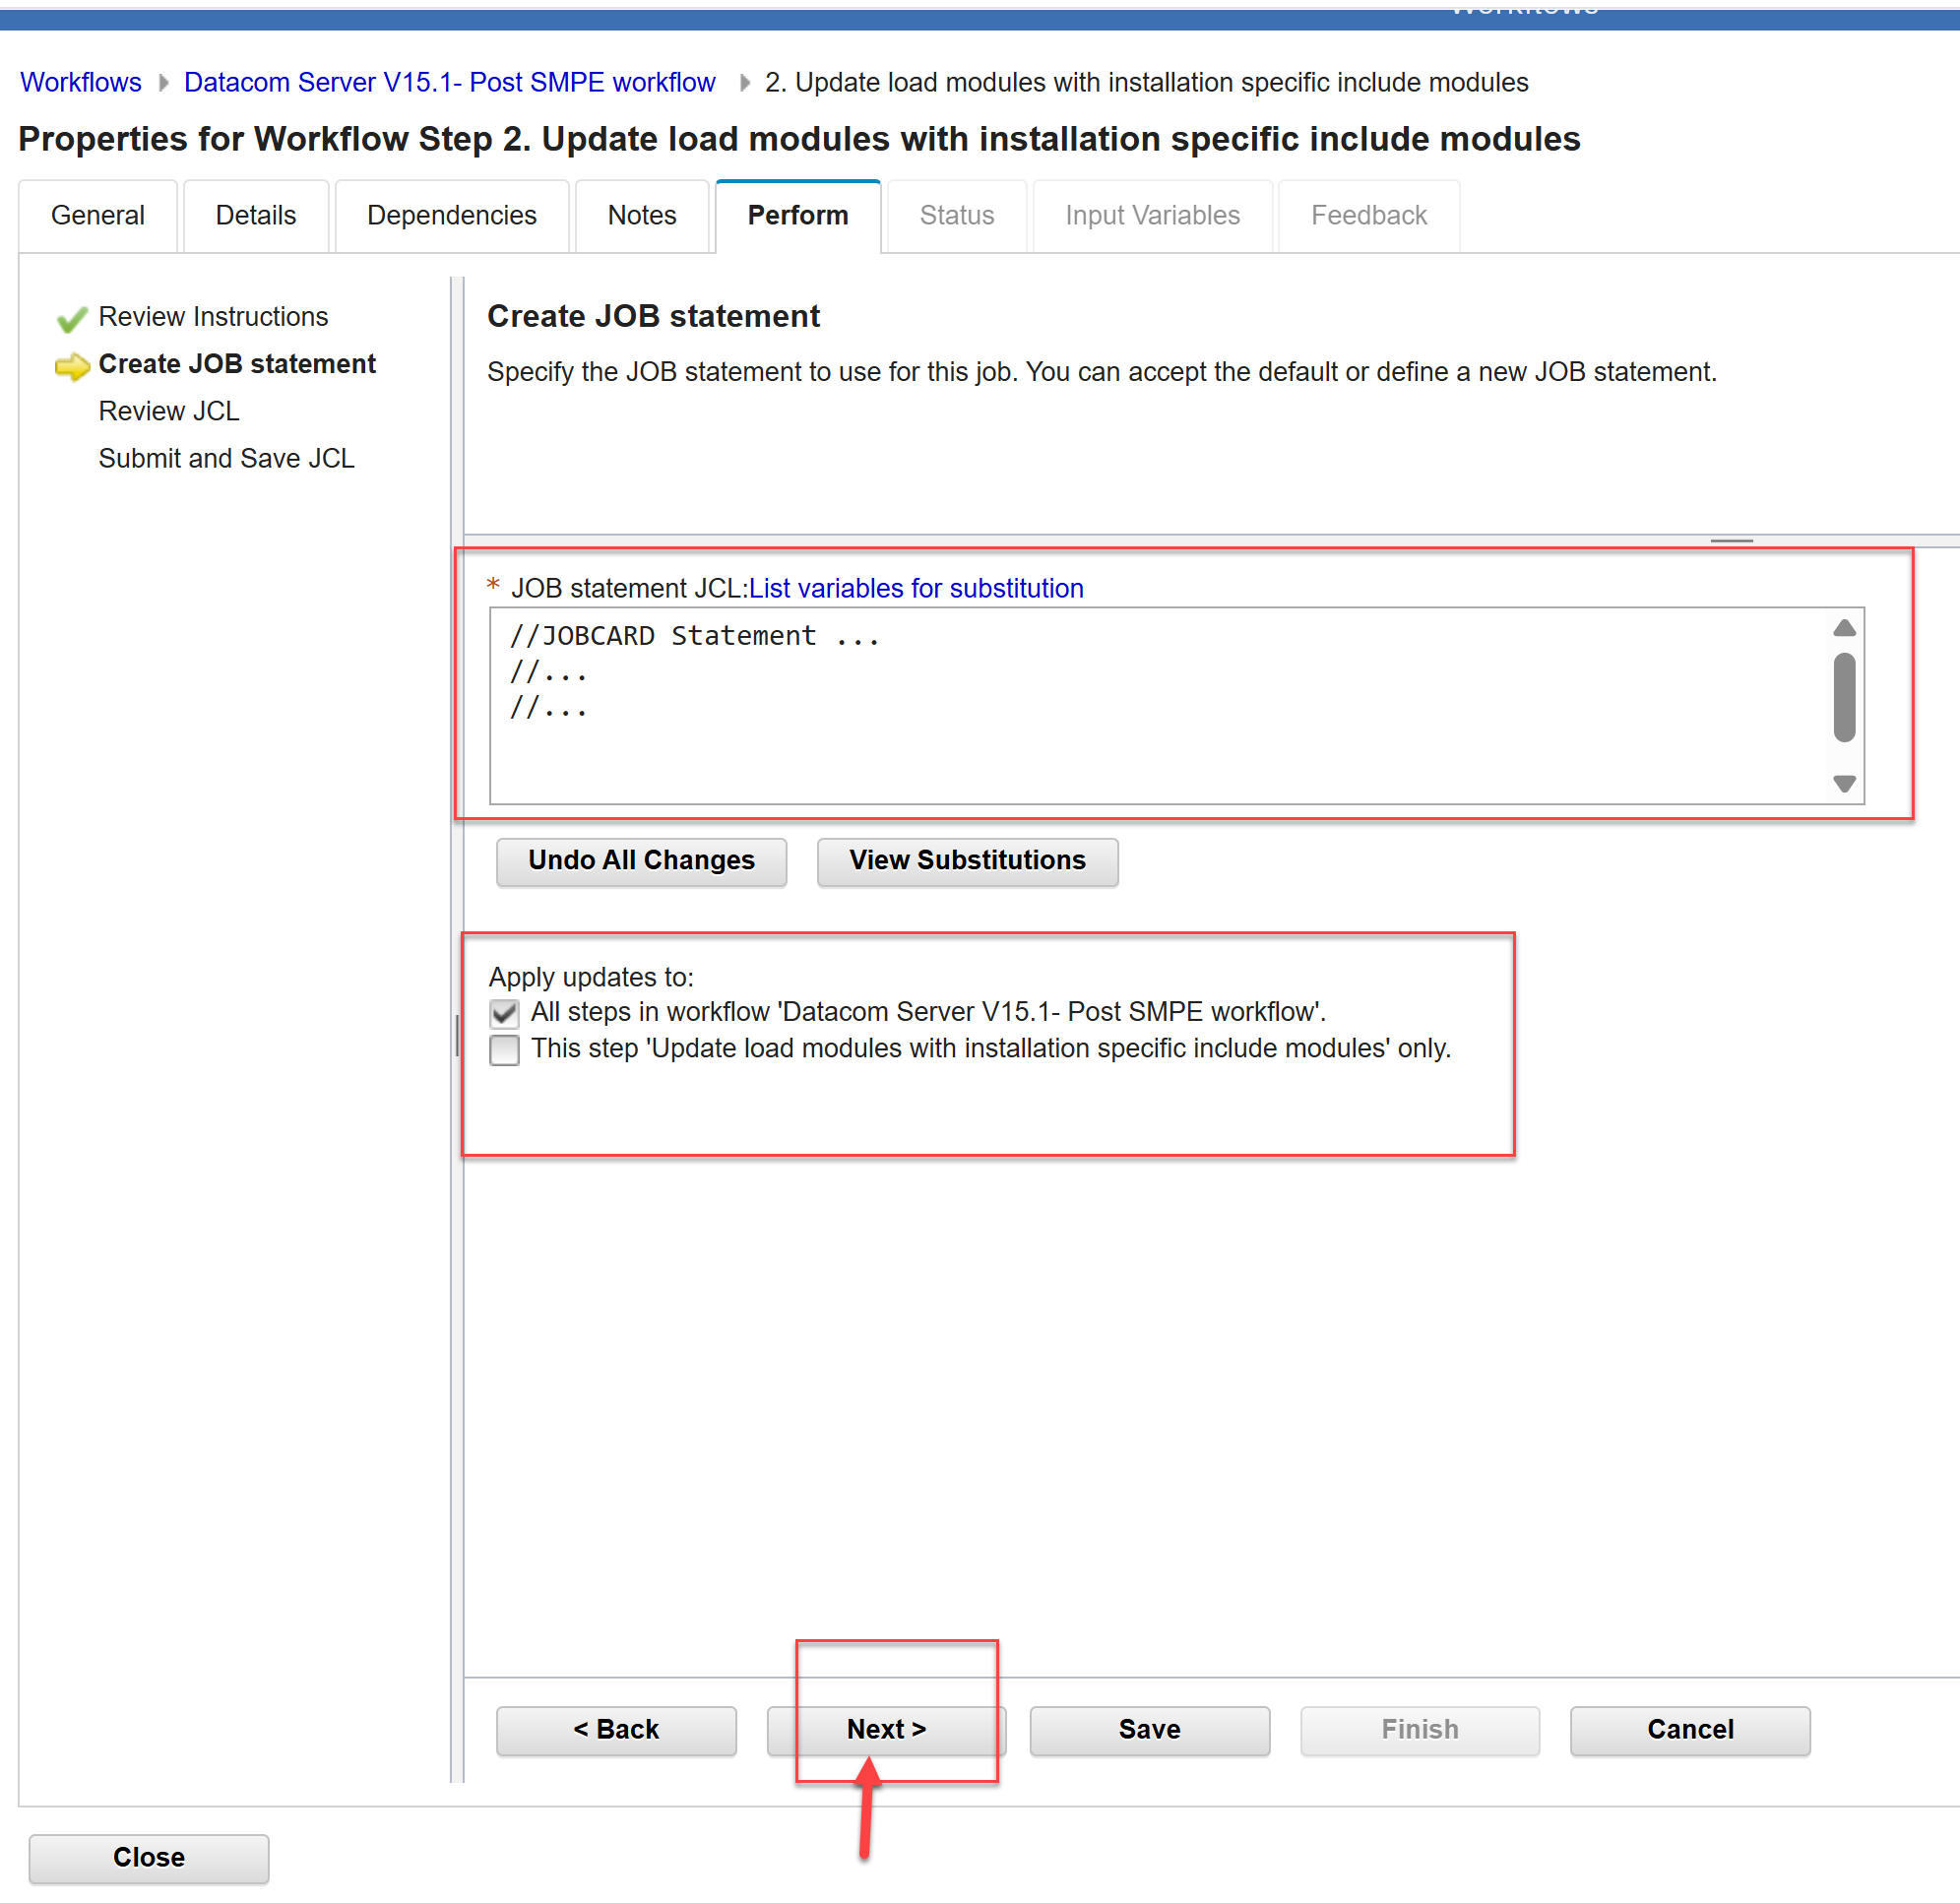The height and width of the screenshot is (1903, 1960).
Task: Open the Notes tab
Action: [641, 216]
